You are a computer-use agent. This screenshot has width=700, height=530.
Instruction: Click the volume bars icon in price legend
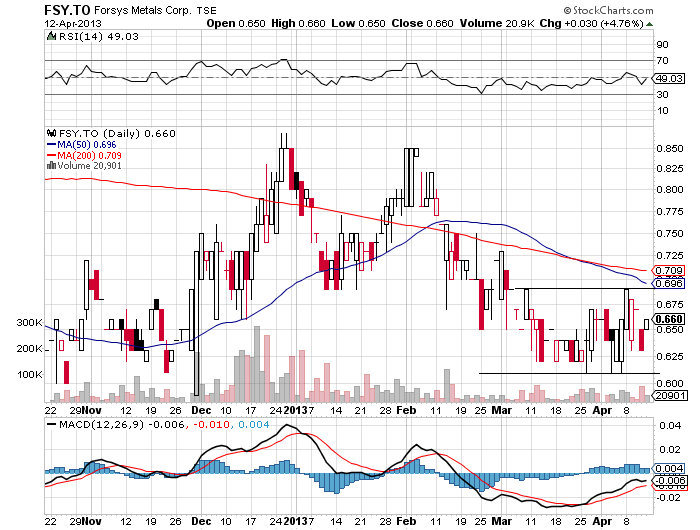(51, 166)
